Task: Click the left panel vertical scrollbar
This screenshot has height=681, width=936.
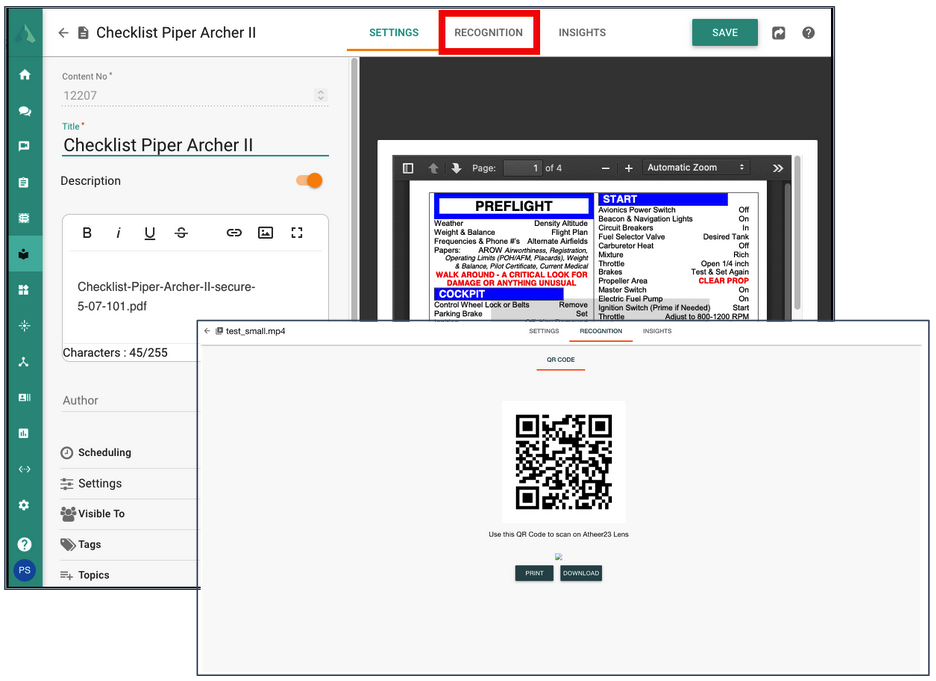Action: point(355,189)
